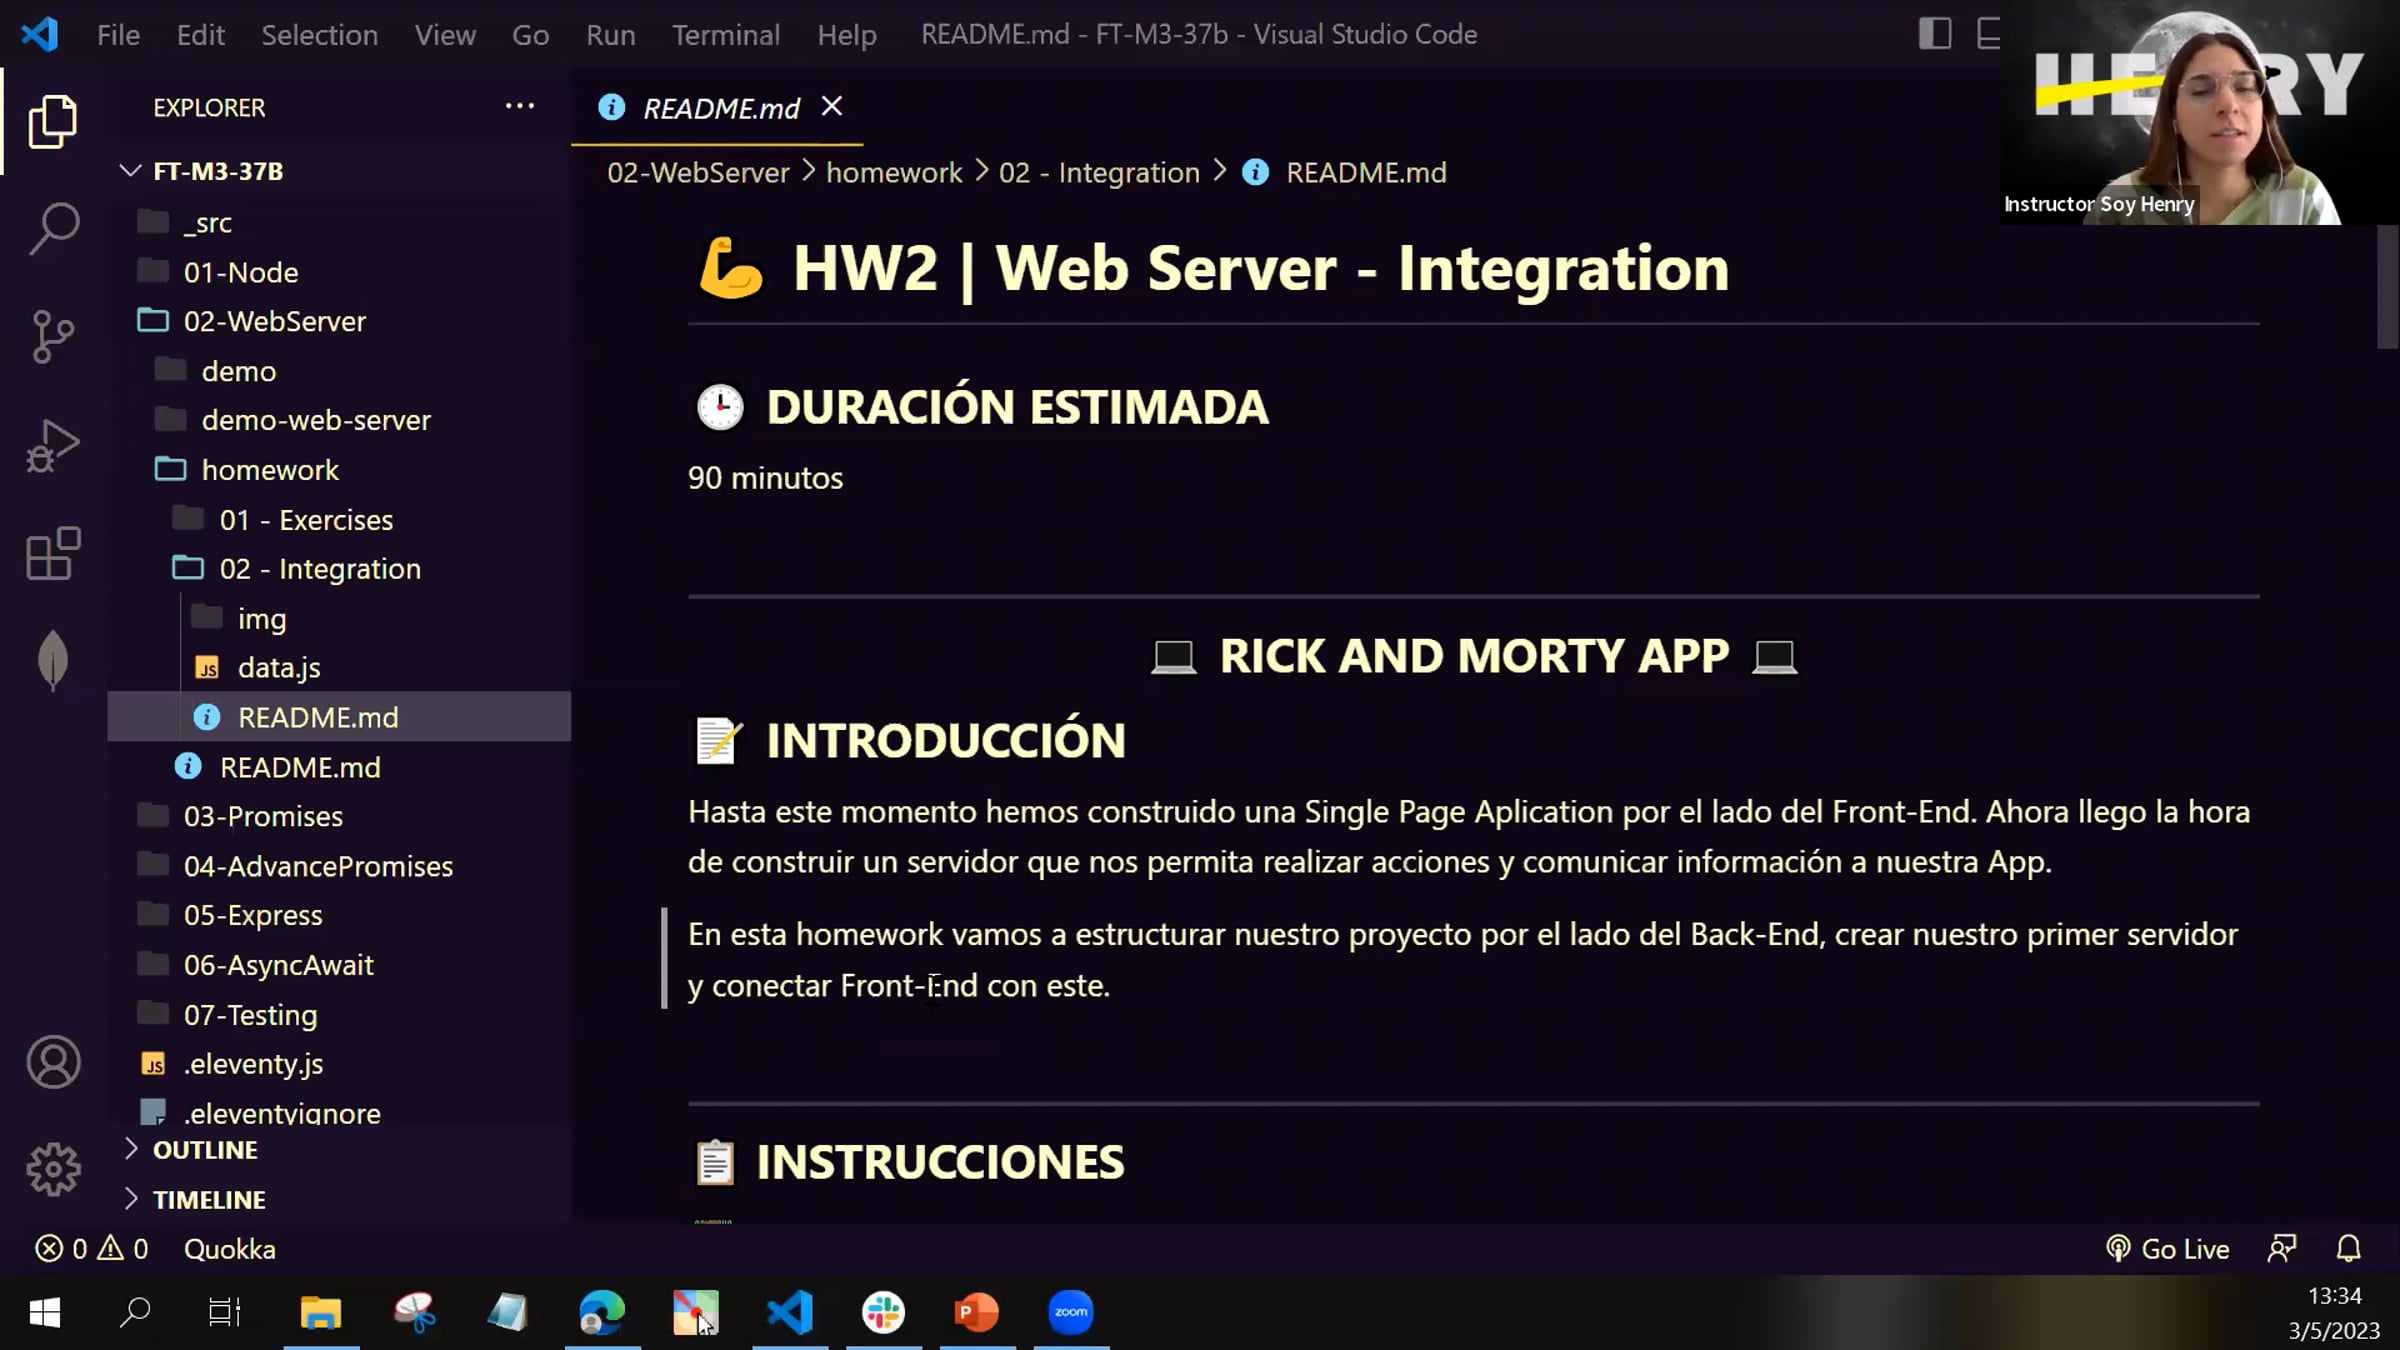Screen dimensions: 2400x1350
Task: Open the Source Control view
Action: click(x=53, y=336)
